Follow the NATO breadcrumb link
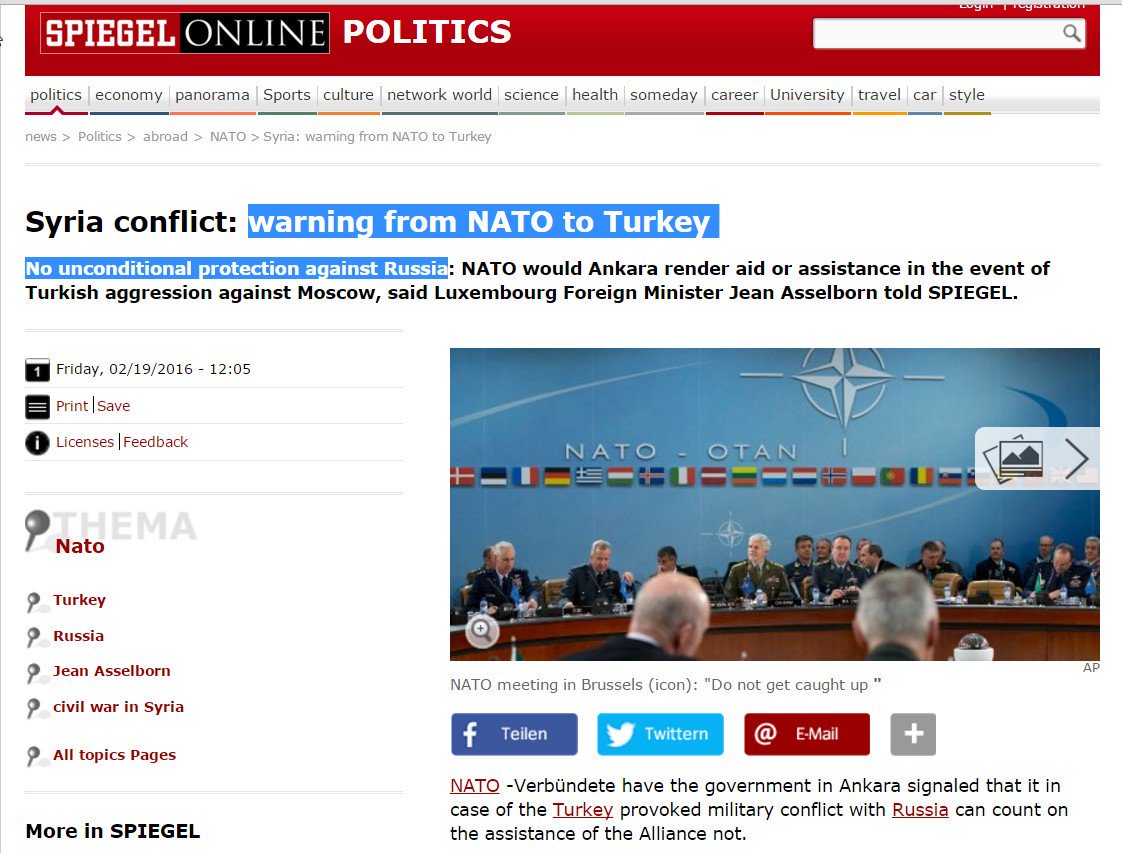Image resolution: width=1122 pixels, height=853 pixels. tap(228, 137)
